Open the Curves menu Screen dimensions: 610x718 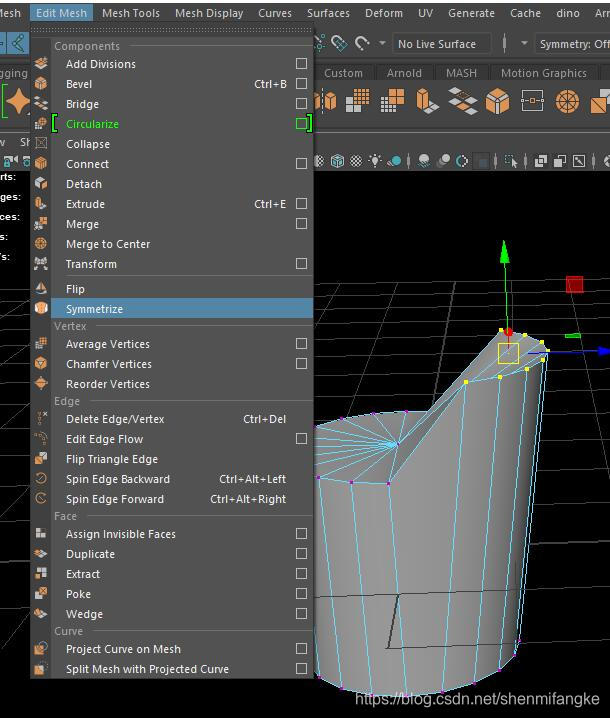pyautogui.click(x=275, y=13)
